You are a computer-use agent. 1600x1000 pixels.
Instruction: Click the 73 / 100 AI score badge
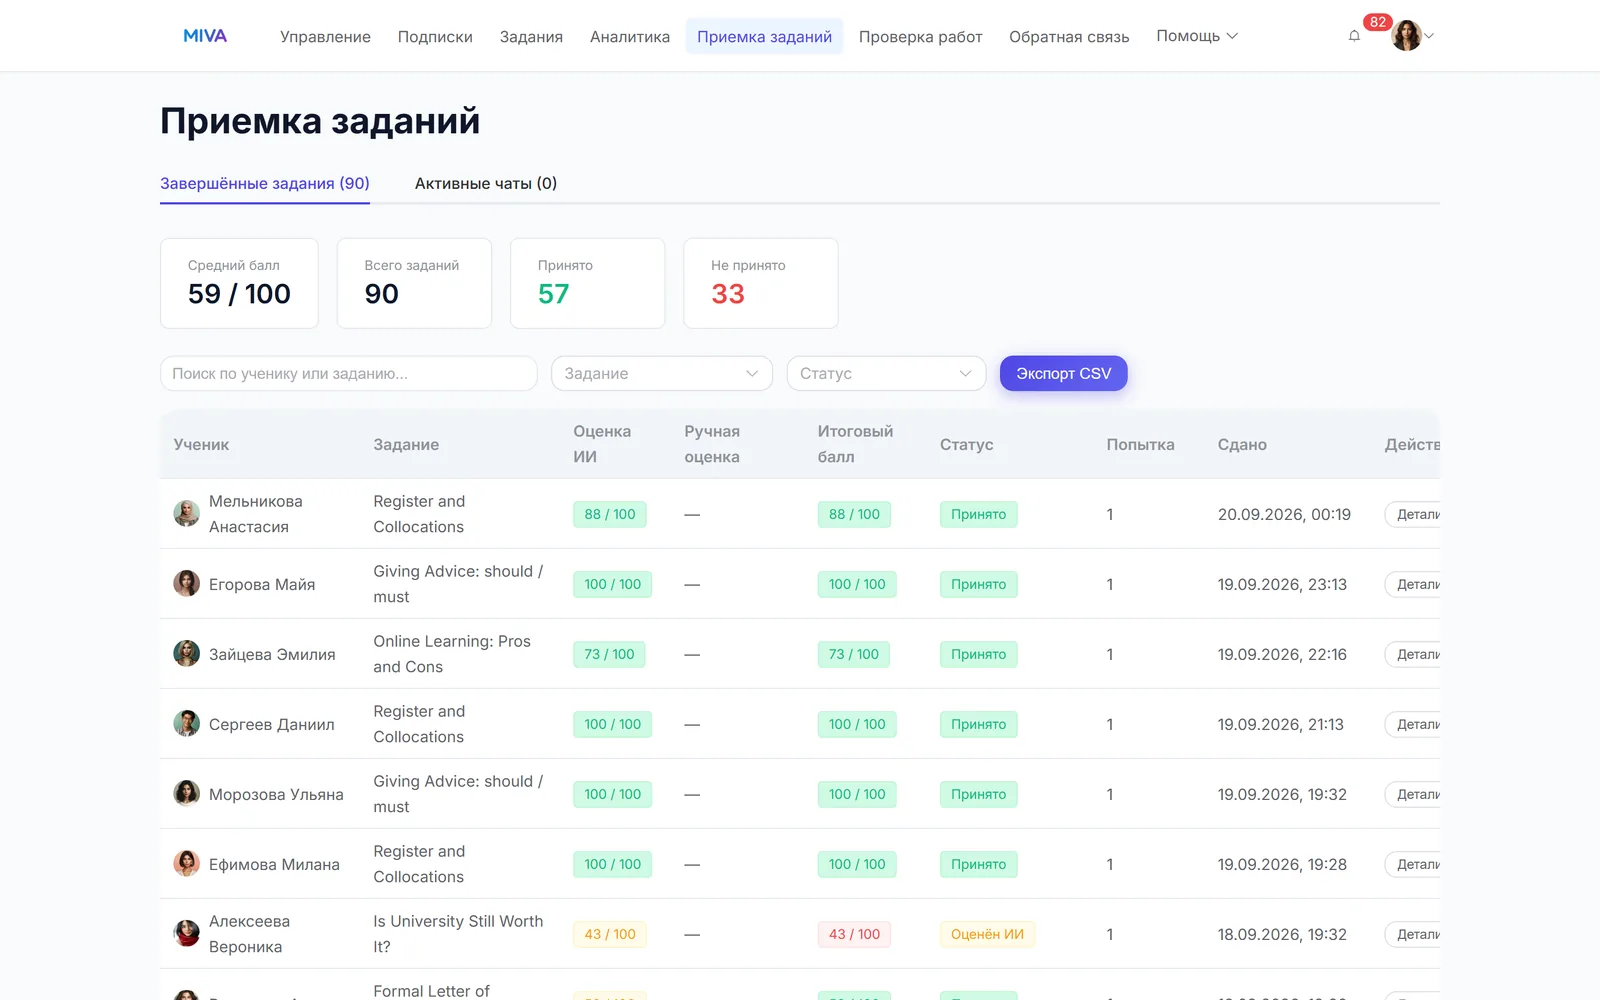click(609, 654)
